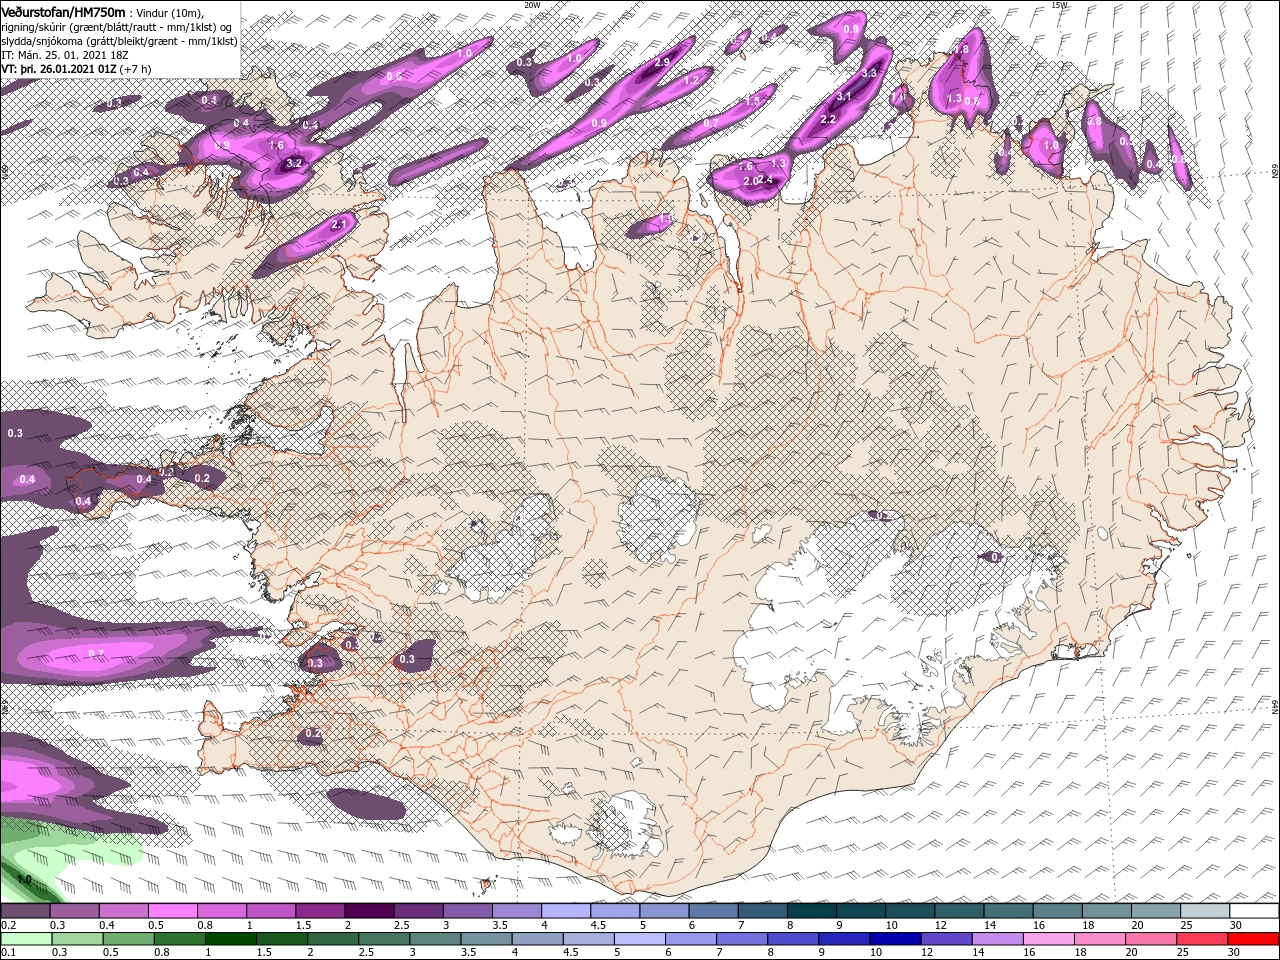Select the pale grey 25–30 upper swatch
The image size is (1280, 960).
1204,911
